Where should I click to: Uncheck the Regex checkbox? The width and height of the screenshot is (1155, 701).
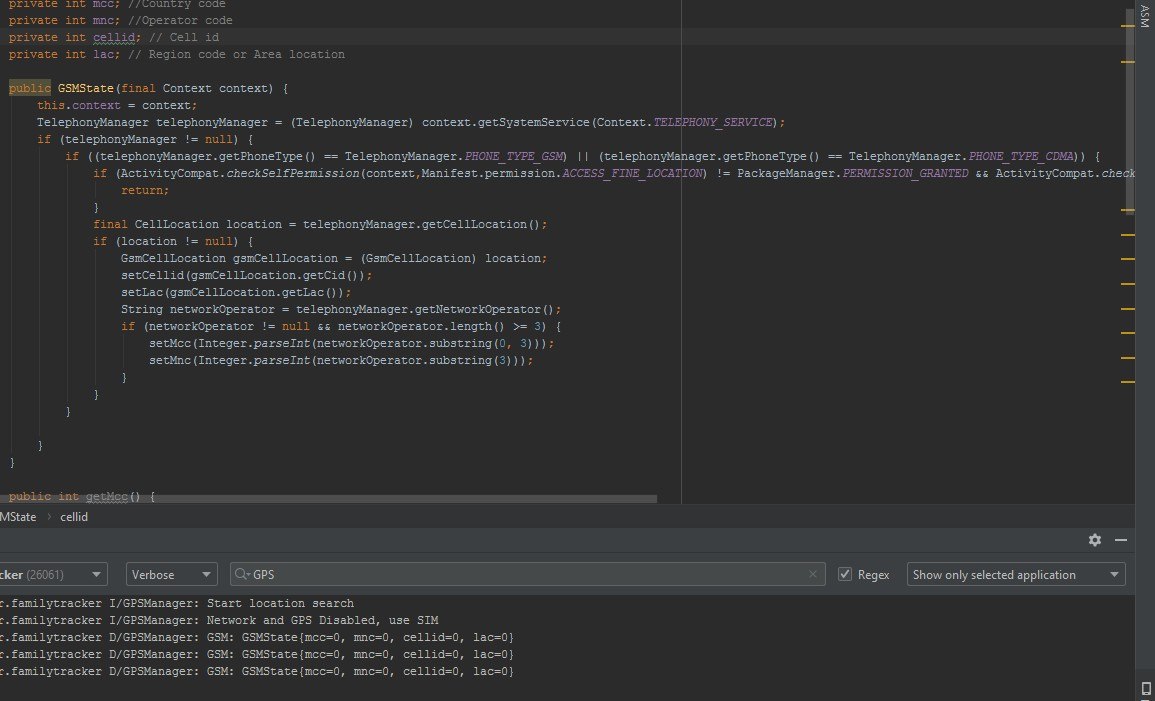(x=845, y=574)
